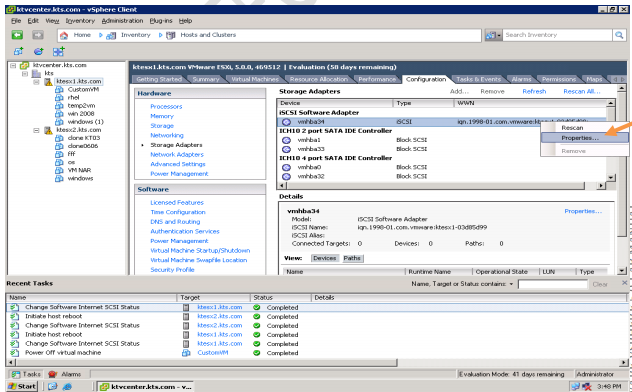Switch to the Performance tab
This screenshot has width=632, height=392.
[377, 79]
